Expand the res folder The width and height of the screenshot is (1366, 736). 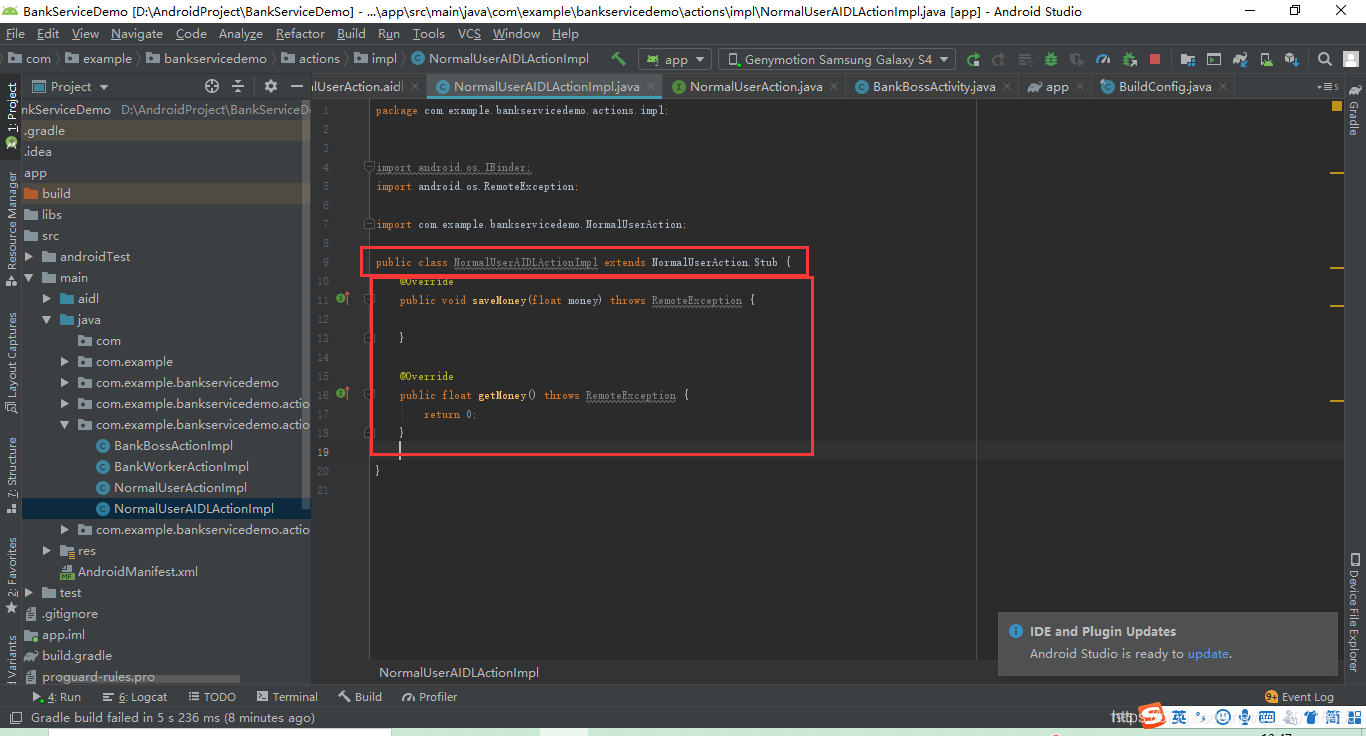pyautogui.click(x=47, y=551)
